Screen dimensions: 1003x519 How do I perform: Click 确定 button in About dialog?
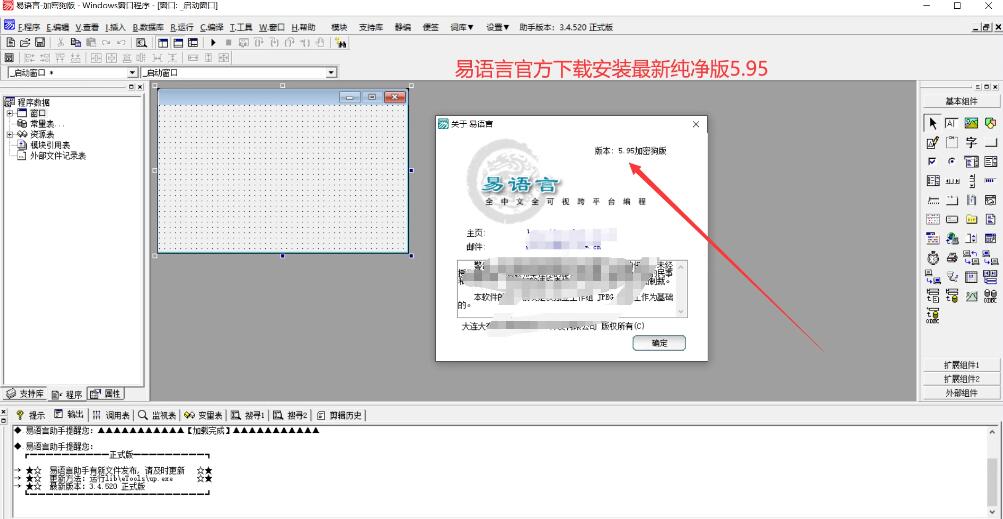pyautogui.click(x=659, y=343)
